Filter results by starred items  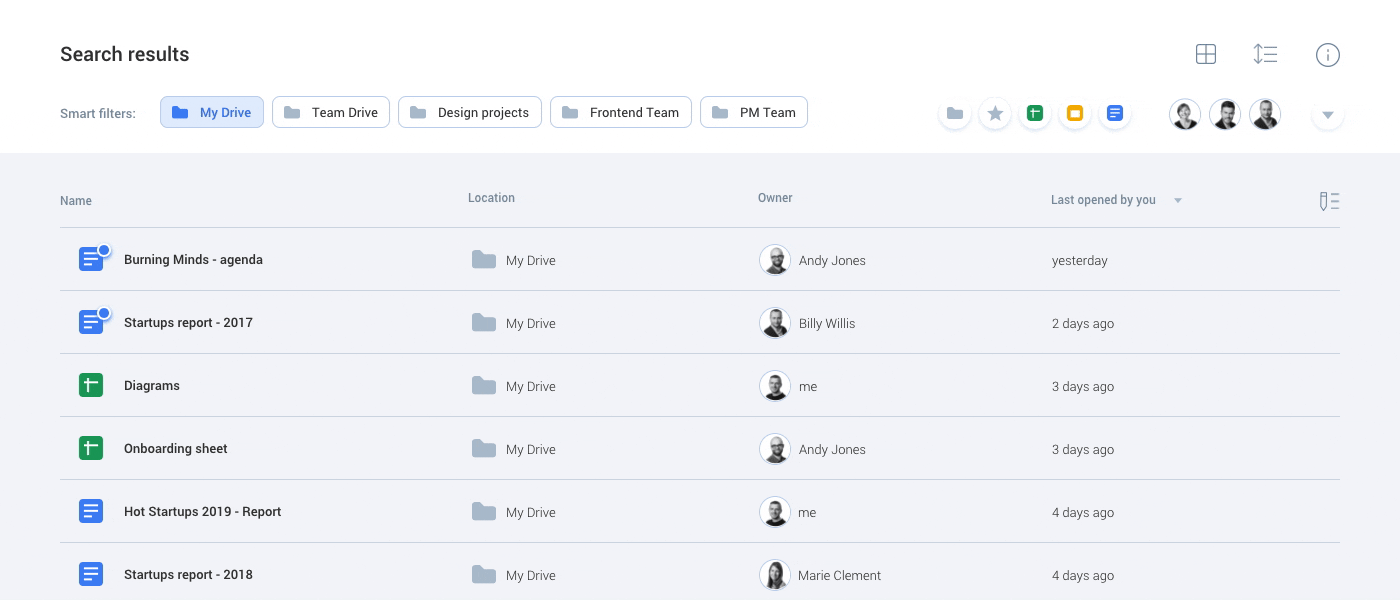995,114
